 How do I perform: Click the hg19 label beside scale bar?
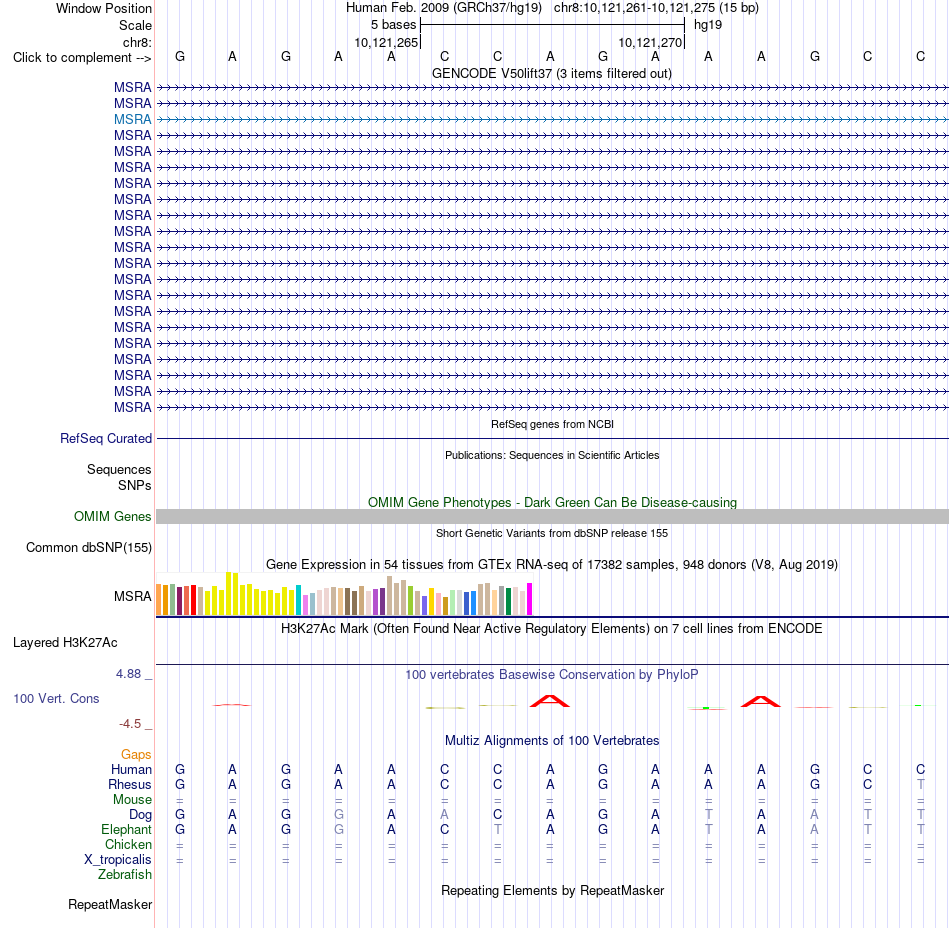pyautogui.click(x=708, y=25)
